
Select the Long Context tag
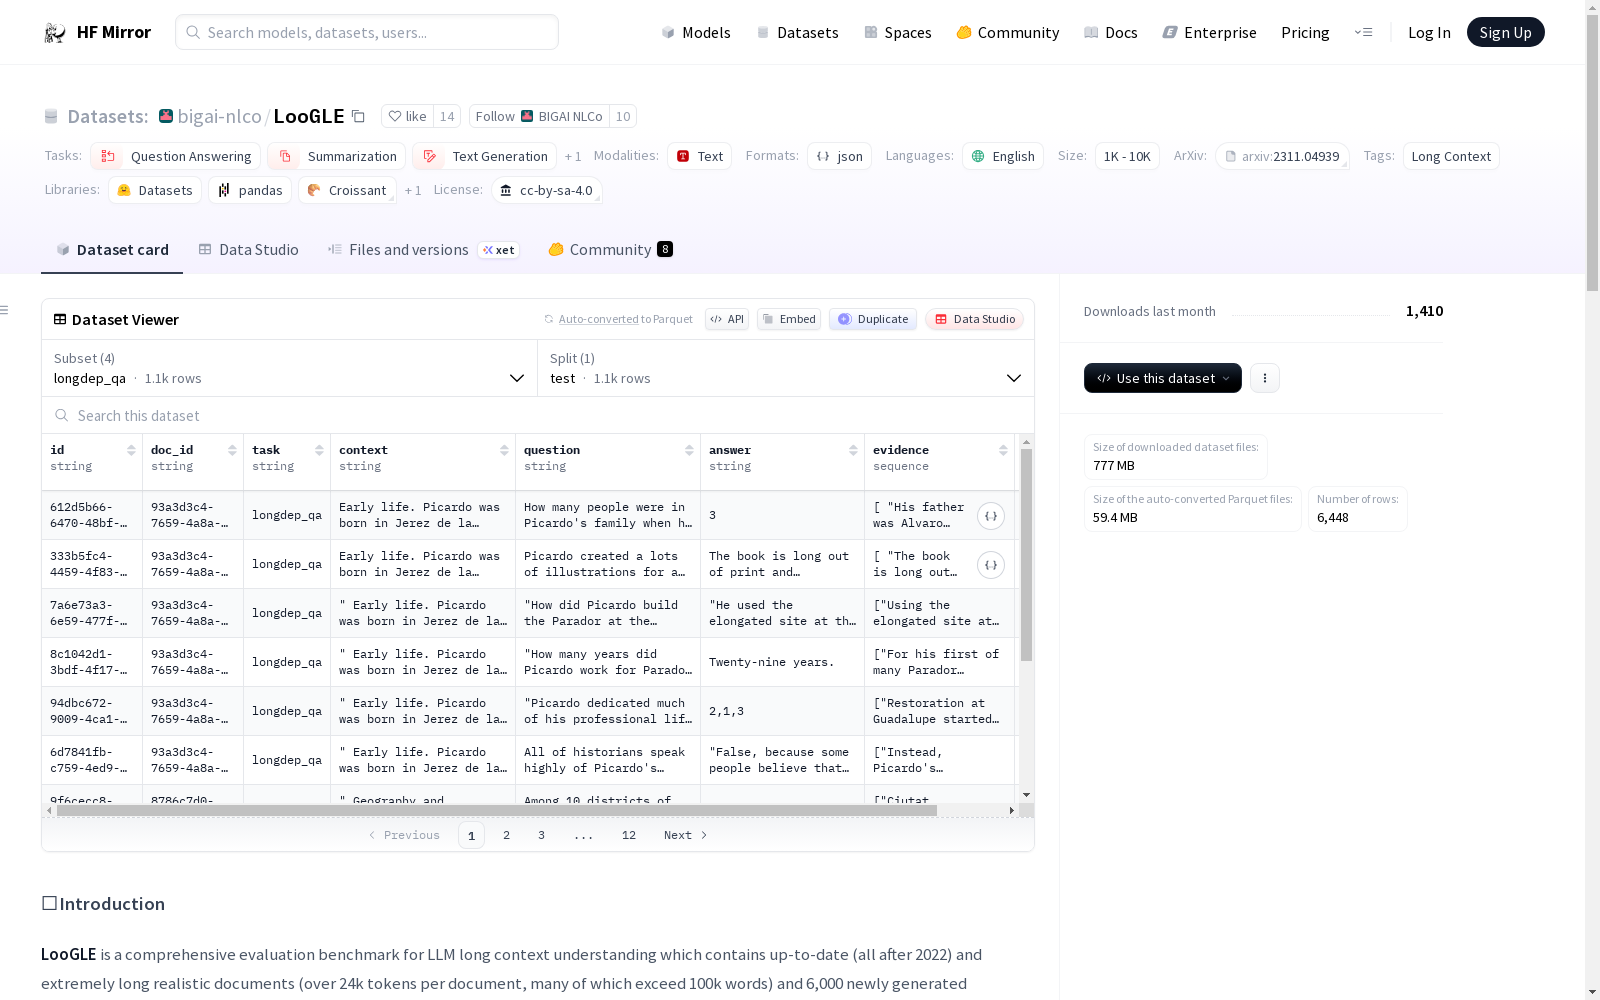pos(1451,156)
